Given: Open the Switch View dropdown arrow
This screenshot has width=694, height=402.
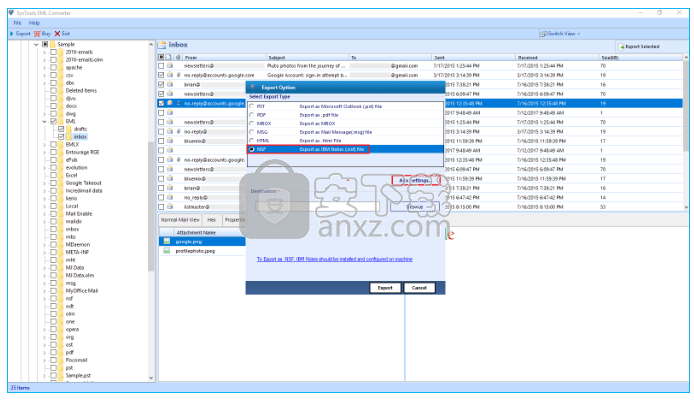Looking at the screenshot, I should pos(578,34).
